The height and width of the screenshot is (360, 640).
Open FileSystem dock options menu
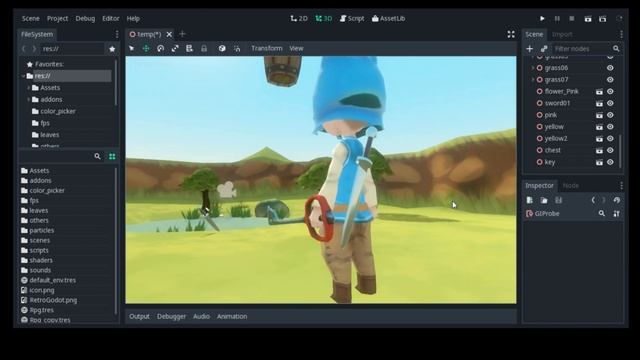click(117, 34)
